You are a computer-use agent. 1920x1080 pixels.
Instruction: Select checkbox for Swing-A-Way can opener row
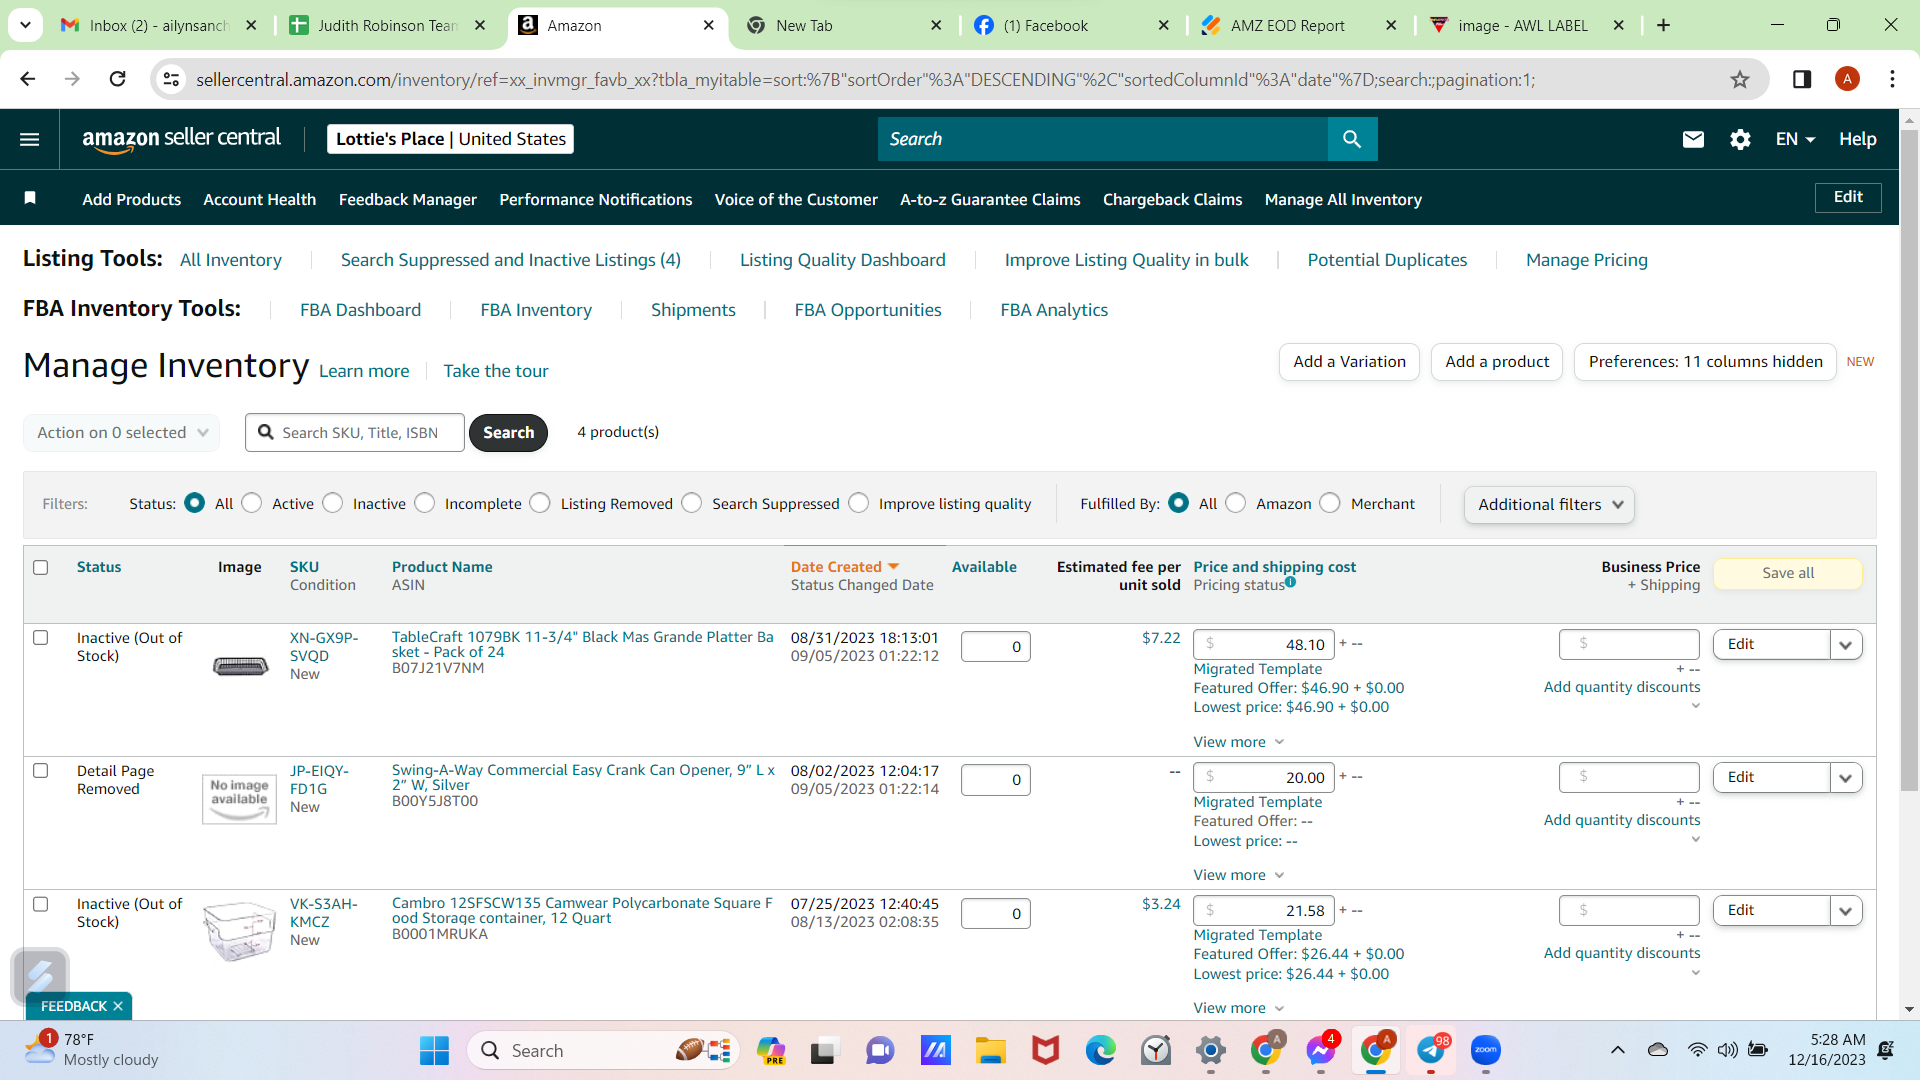click(41, 770)
